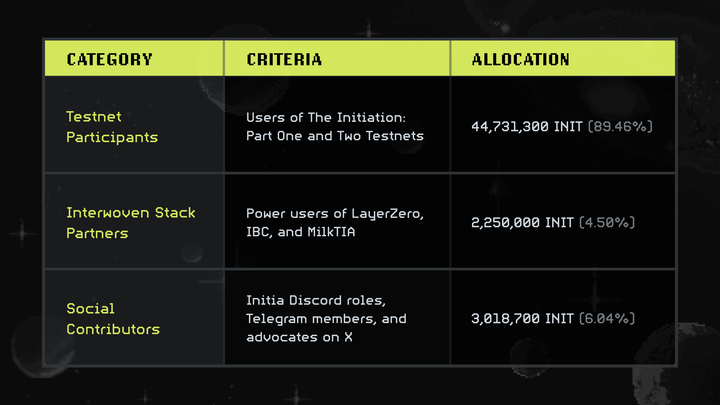Select the Testnet Participants category label
Screen dimensions: 720x405
pos(112,127)
